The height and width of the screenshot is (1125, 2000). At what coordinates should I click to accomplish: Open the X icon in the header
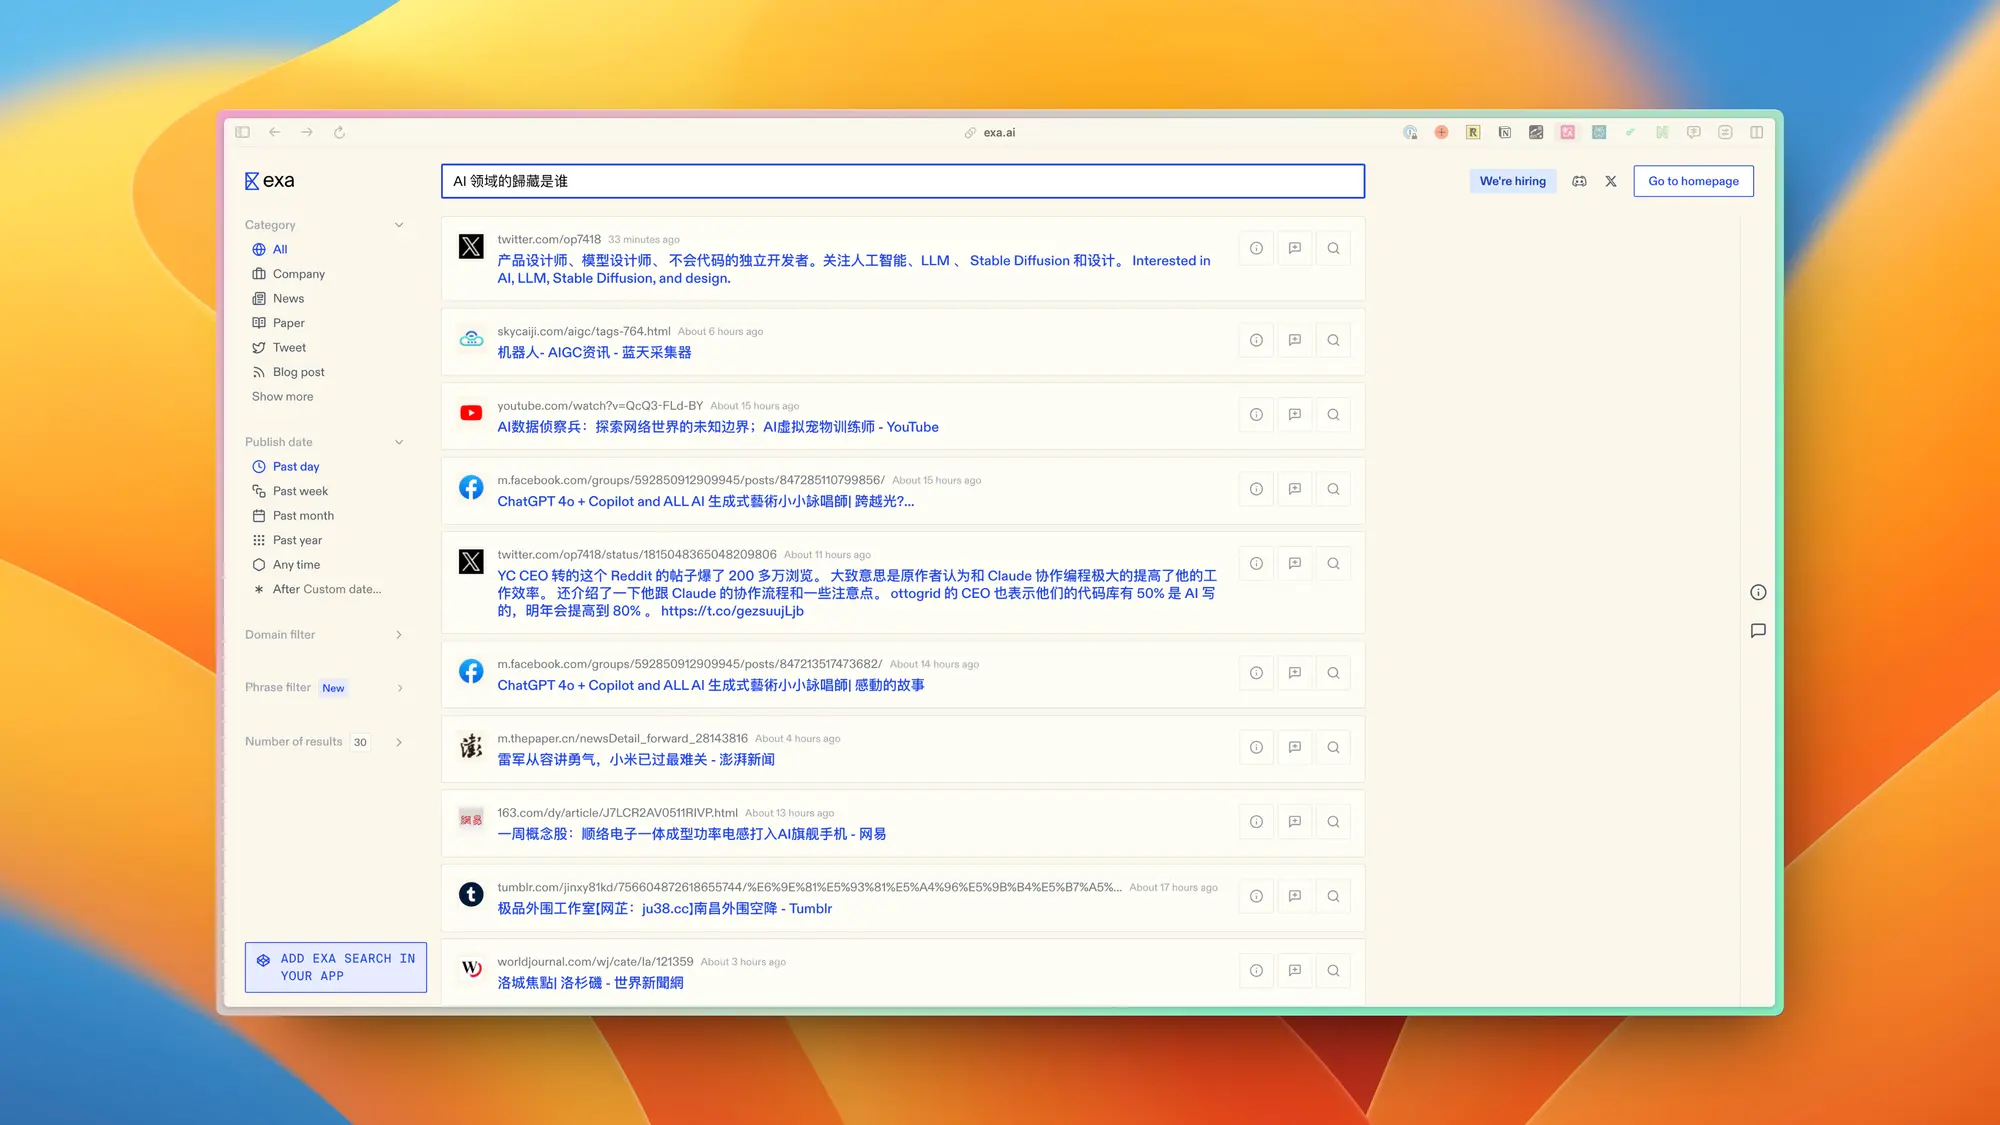tap(1610, 181)
